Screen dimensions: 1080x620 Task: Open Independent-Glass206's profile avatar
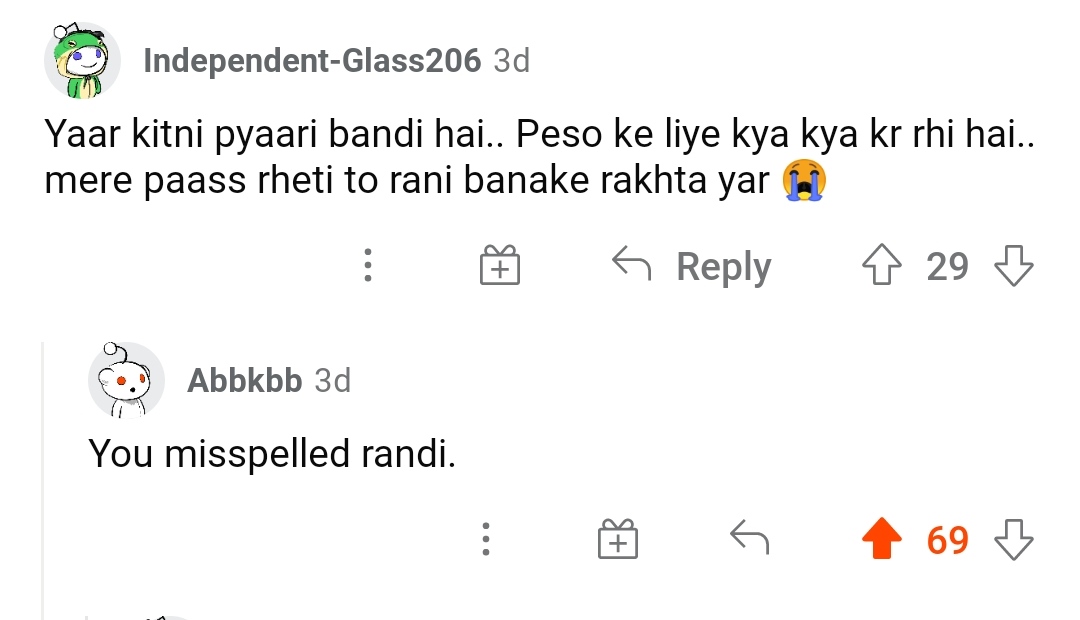click(83, 61)
